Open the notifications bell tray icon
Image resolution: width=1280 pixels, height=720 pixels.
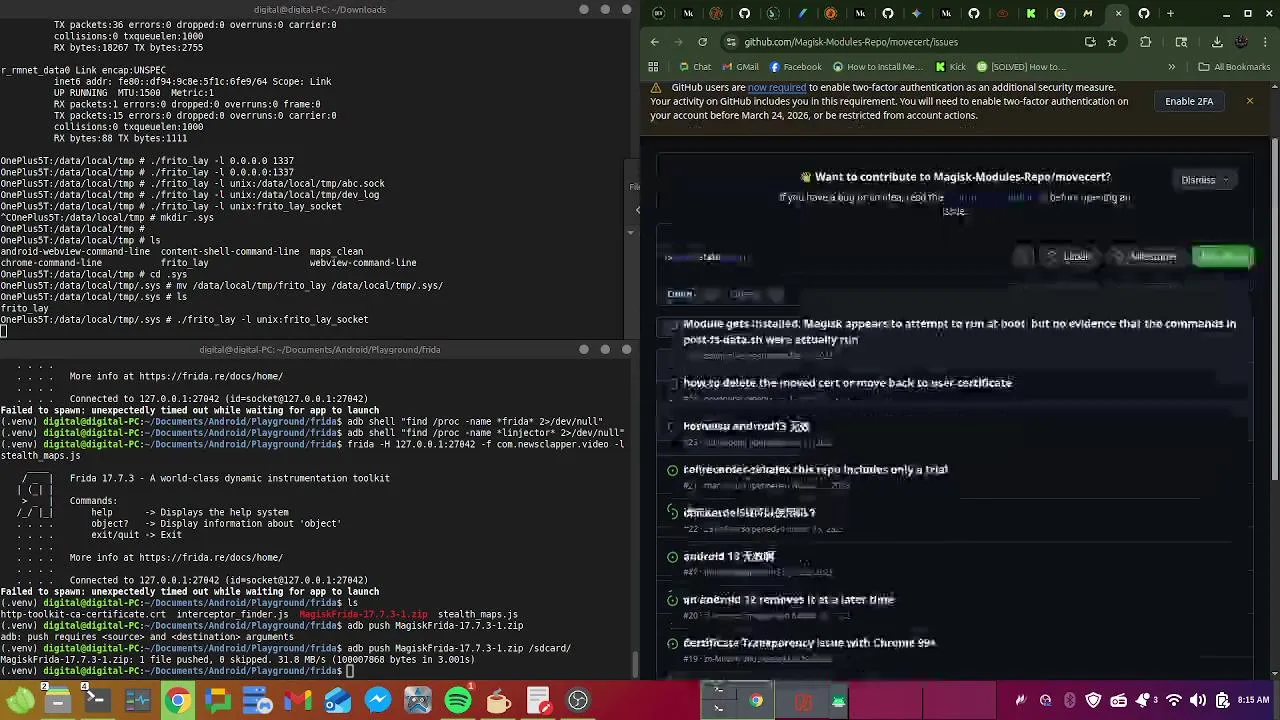tap(1142, 701)
